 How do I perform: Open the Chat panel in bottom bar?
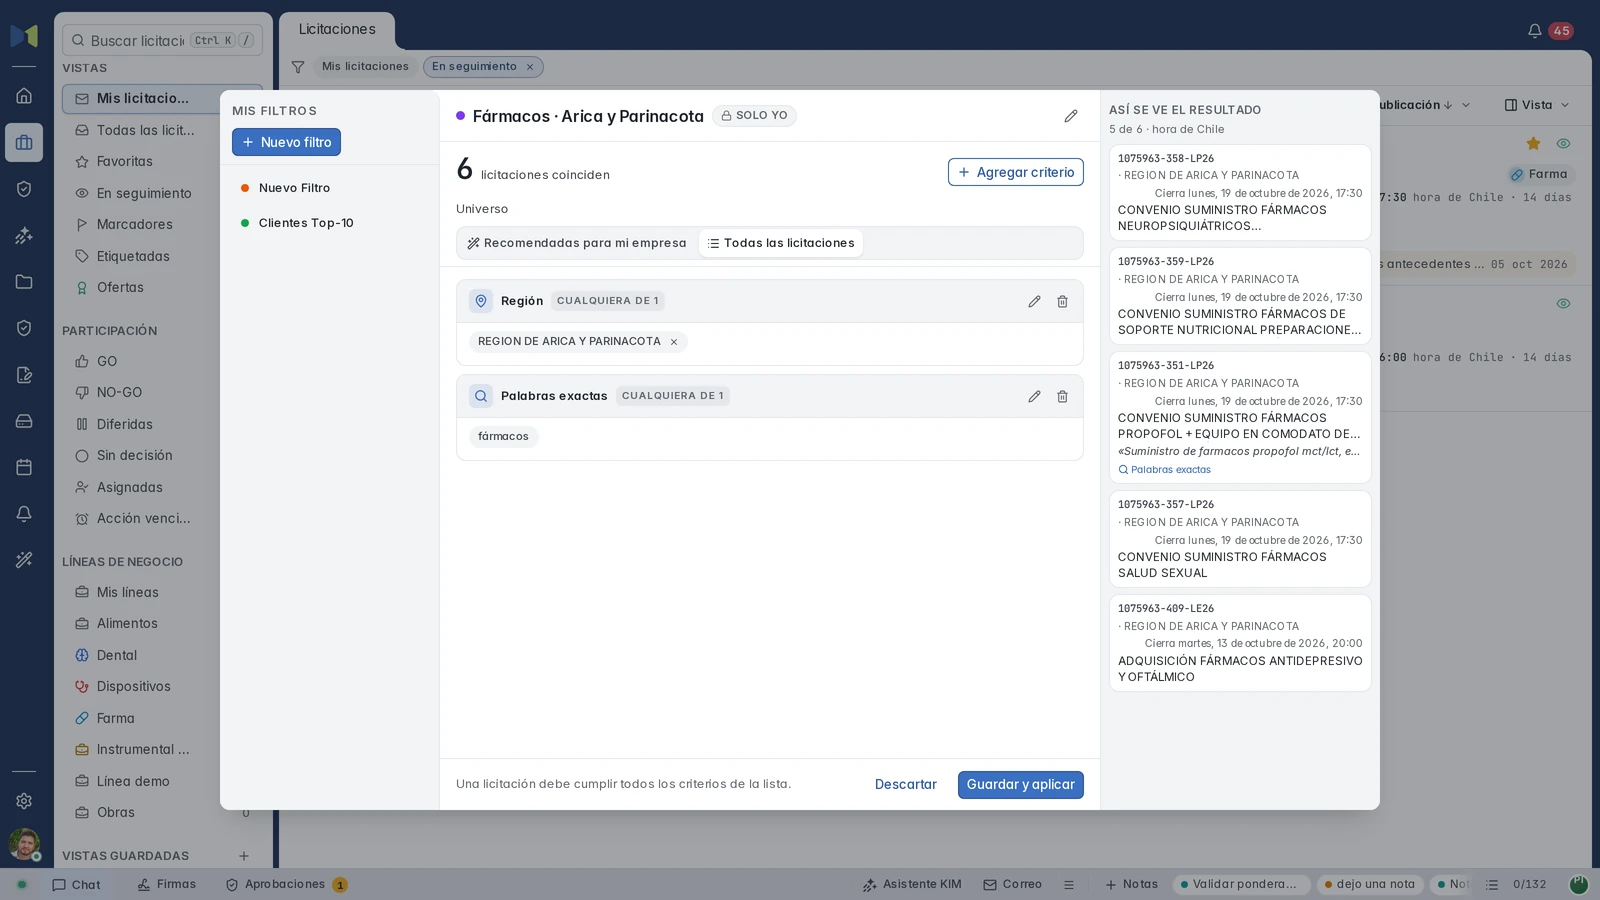[76, 885]
